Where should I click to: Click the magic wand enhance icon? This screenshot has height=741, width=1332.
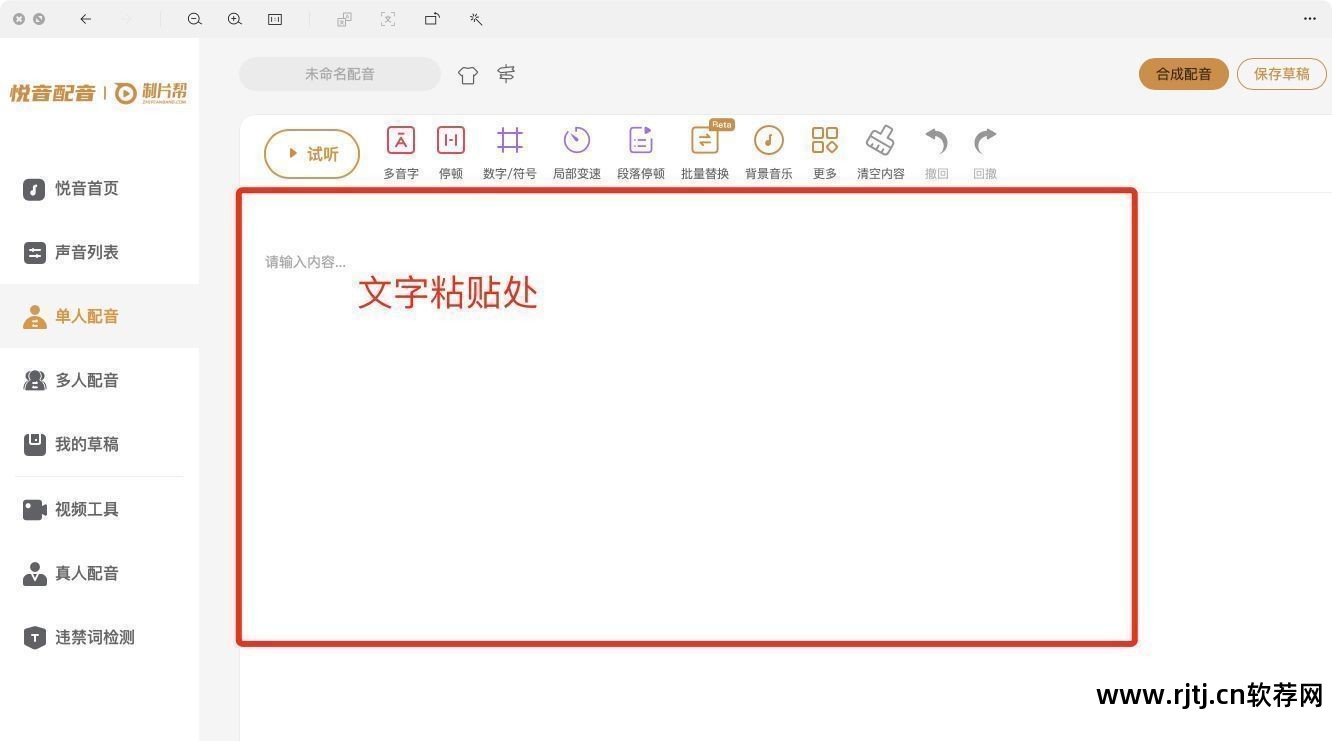476,19
